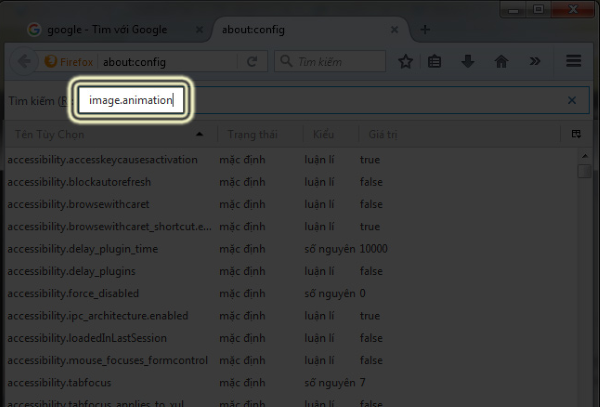Open a new tab with plus button
Viewport: 600px width, 407px height.
(x=424, y=30)
